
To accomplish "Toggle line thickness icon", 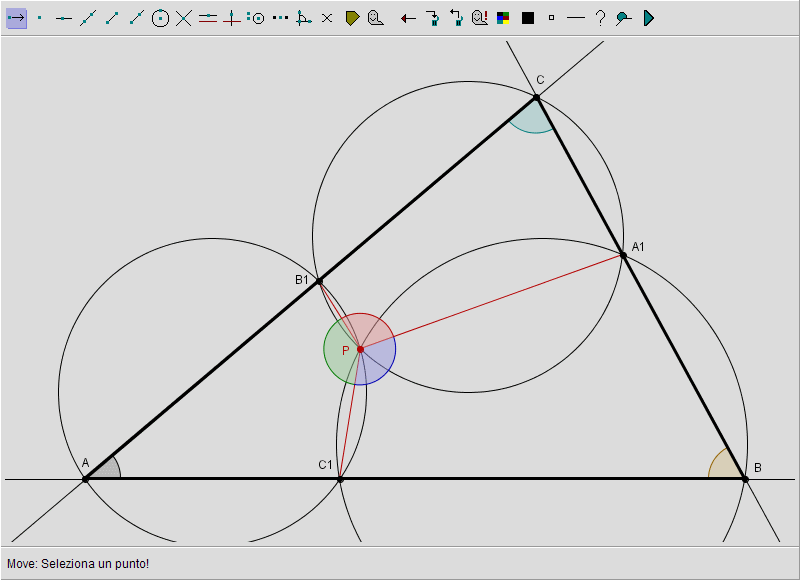I will point(575,18).
